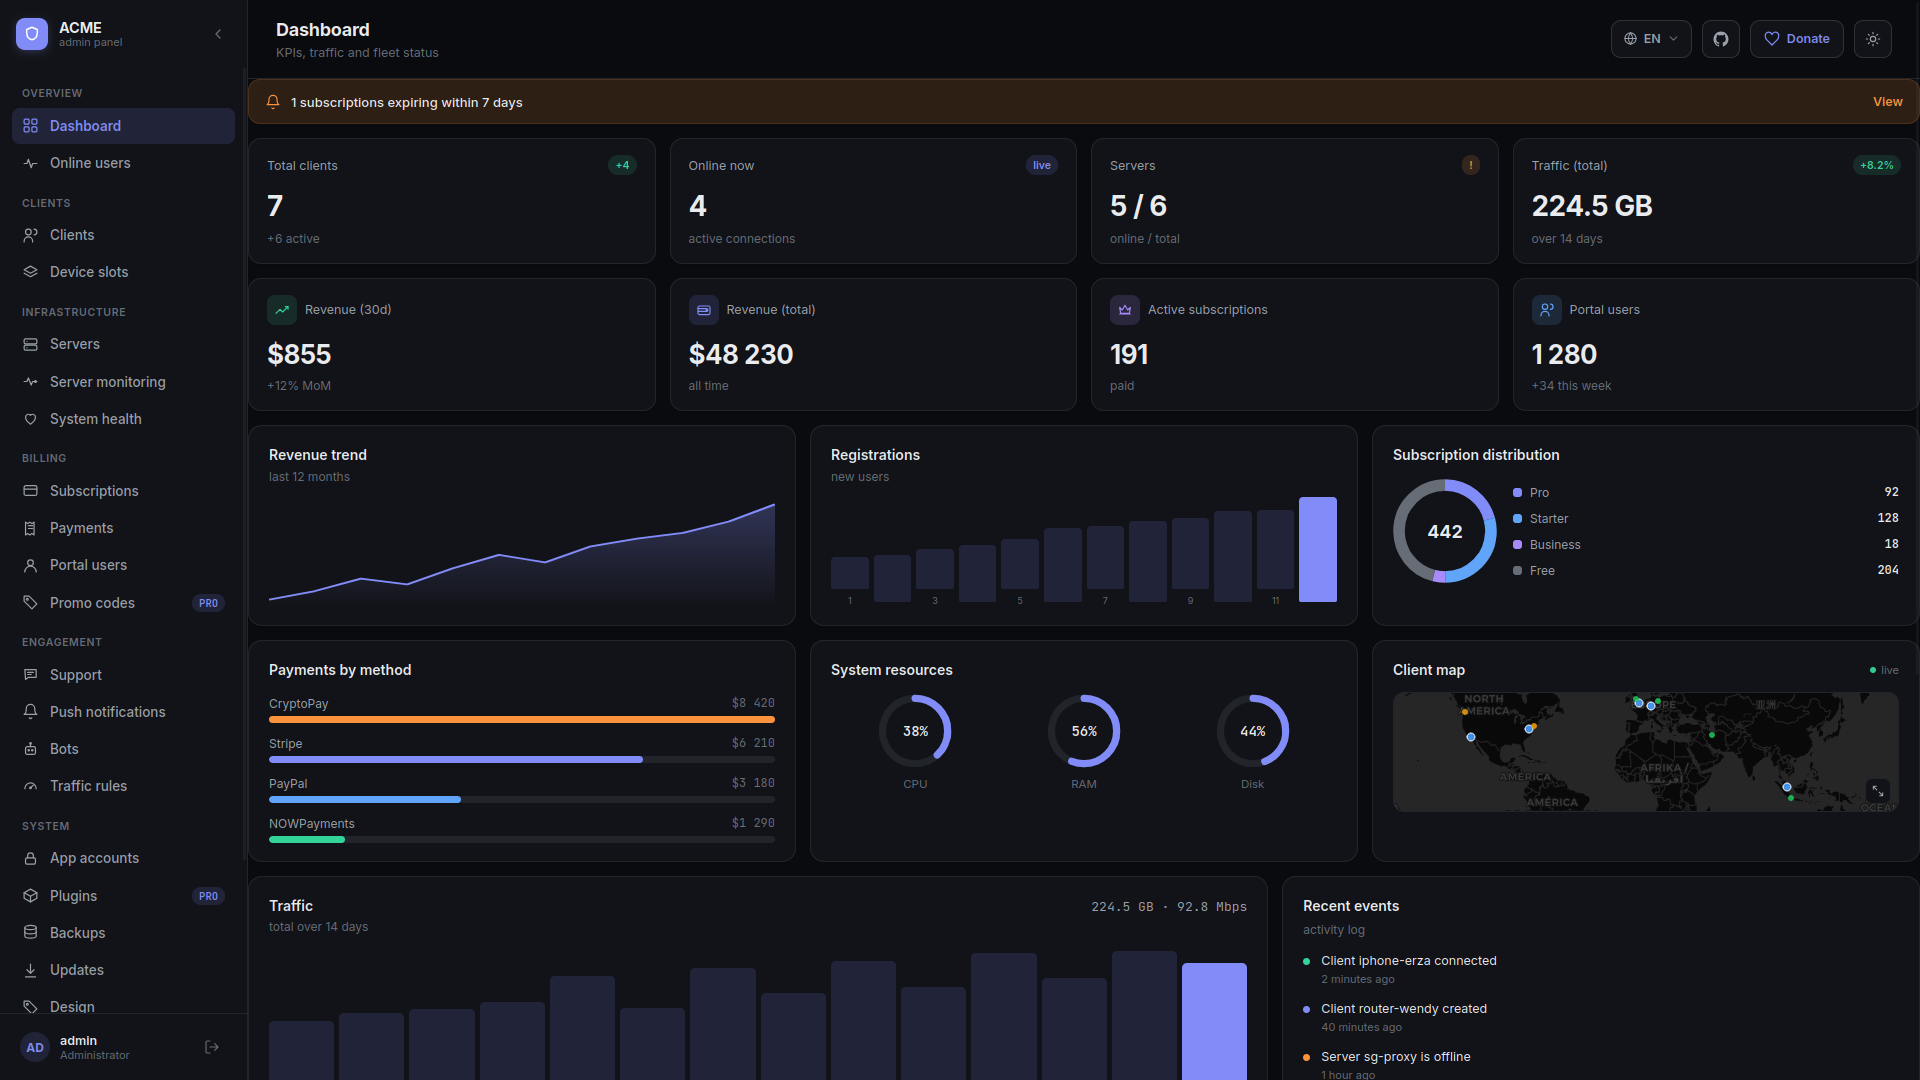Screen dimensions: 1920x1080
Task: Click the live badge on Online now card
Action: pos(1041,165)
